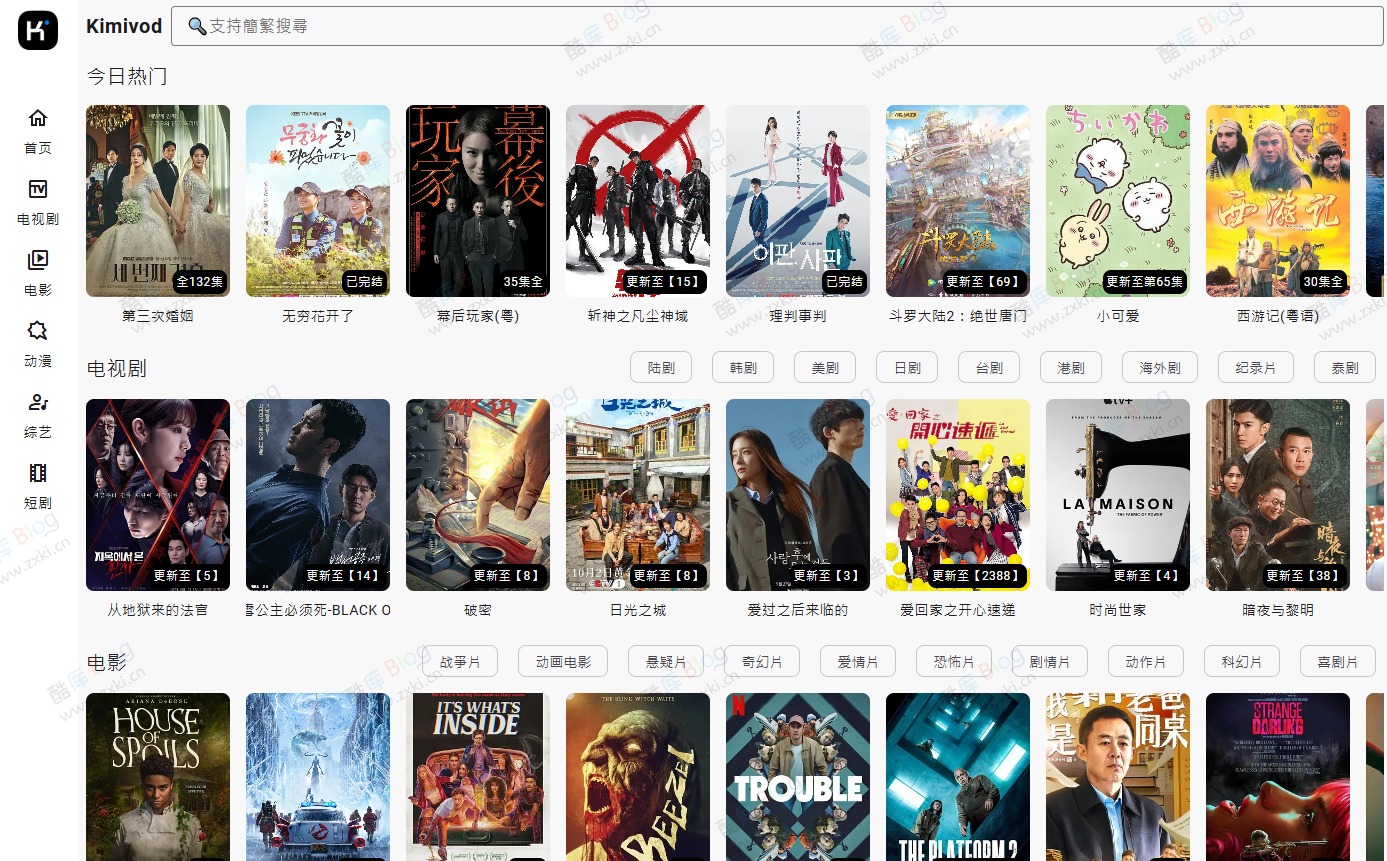Viewport: 1387px width, 861px height.
Task: Open 第三次婚姻 poster thumbnail
Action: pyautogui.click(x=158, y=201)
